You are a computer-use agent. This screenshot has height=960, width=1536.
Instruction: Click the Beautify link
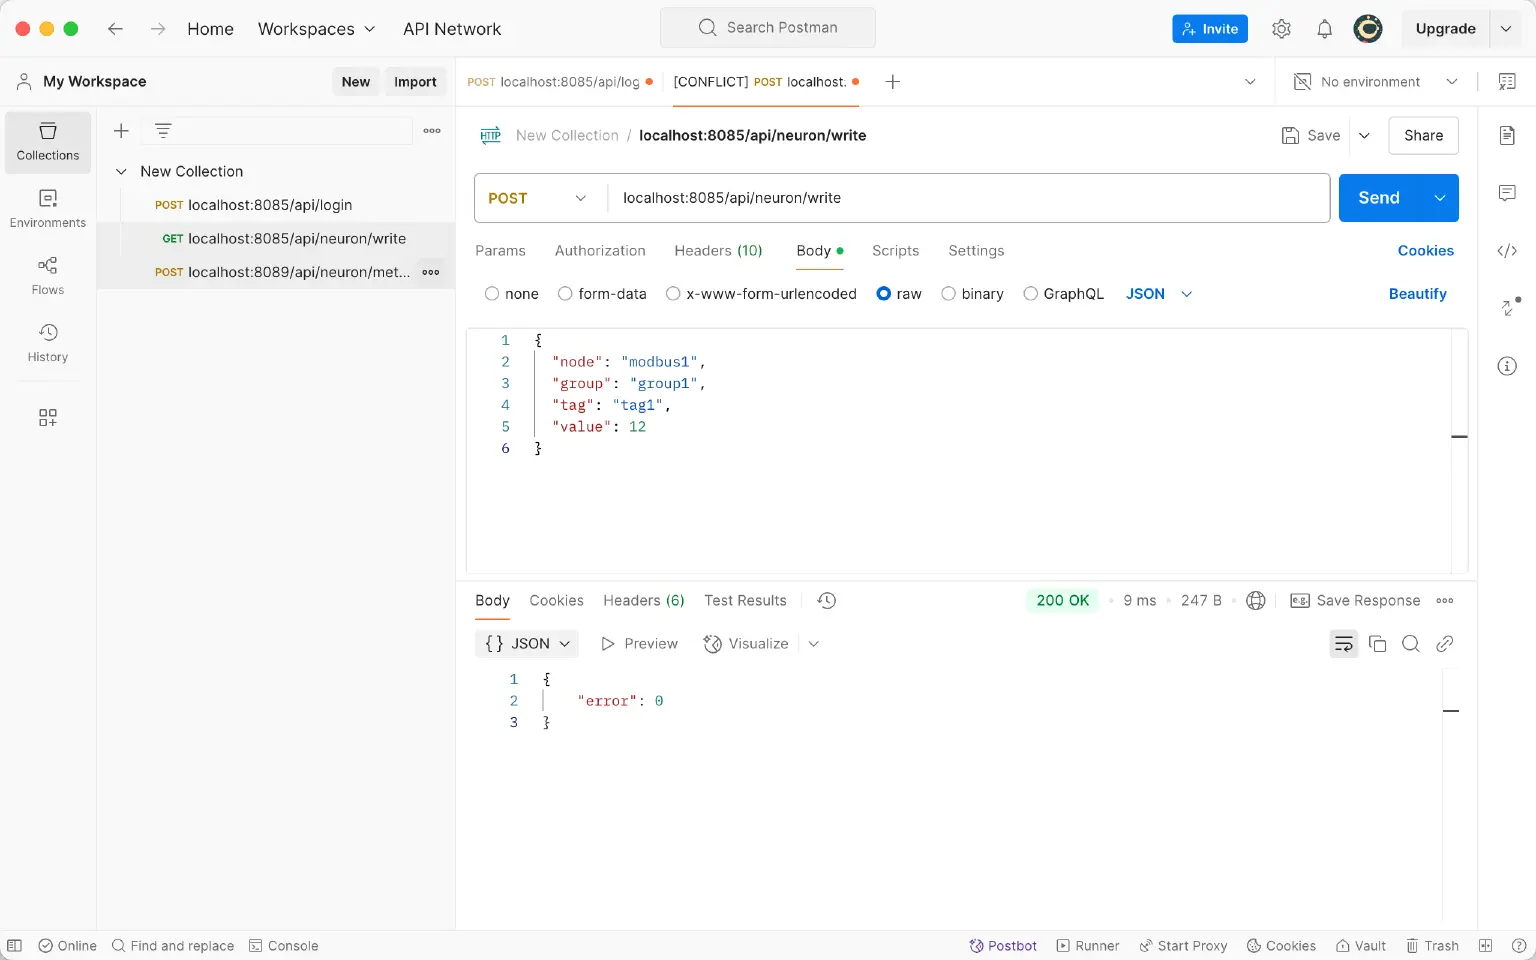1417,294
